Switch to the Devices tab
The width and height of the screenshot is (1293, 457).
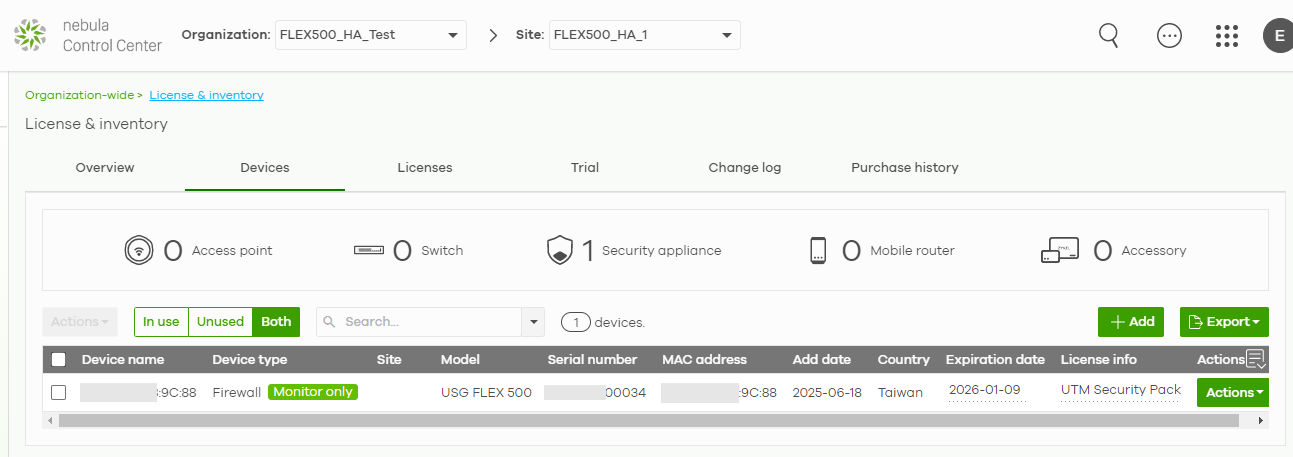tap(265, 167)
